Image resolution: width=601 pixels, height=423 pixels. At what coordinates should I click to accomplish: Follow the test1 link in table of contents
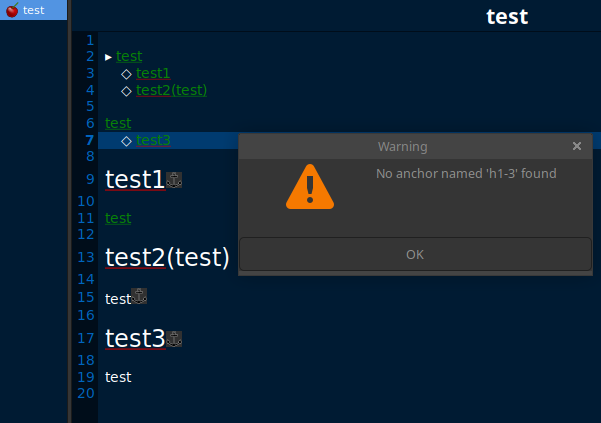coord(153,73)
